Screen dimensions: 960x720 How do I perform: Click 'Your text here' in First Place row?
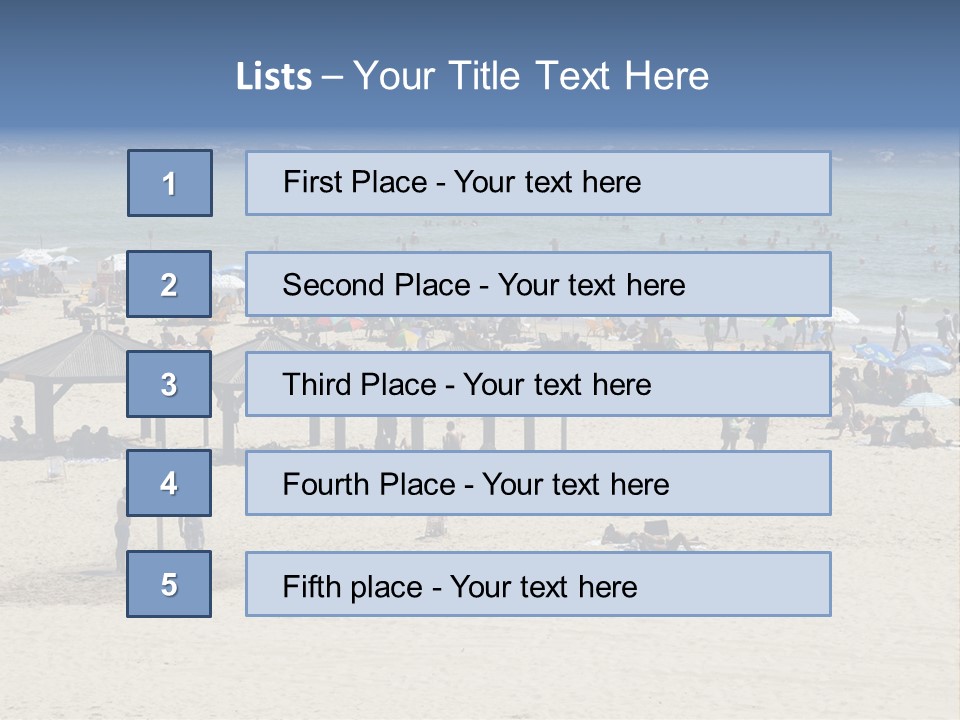547,182
